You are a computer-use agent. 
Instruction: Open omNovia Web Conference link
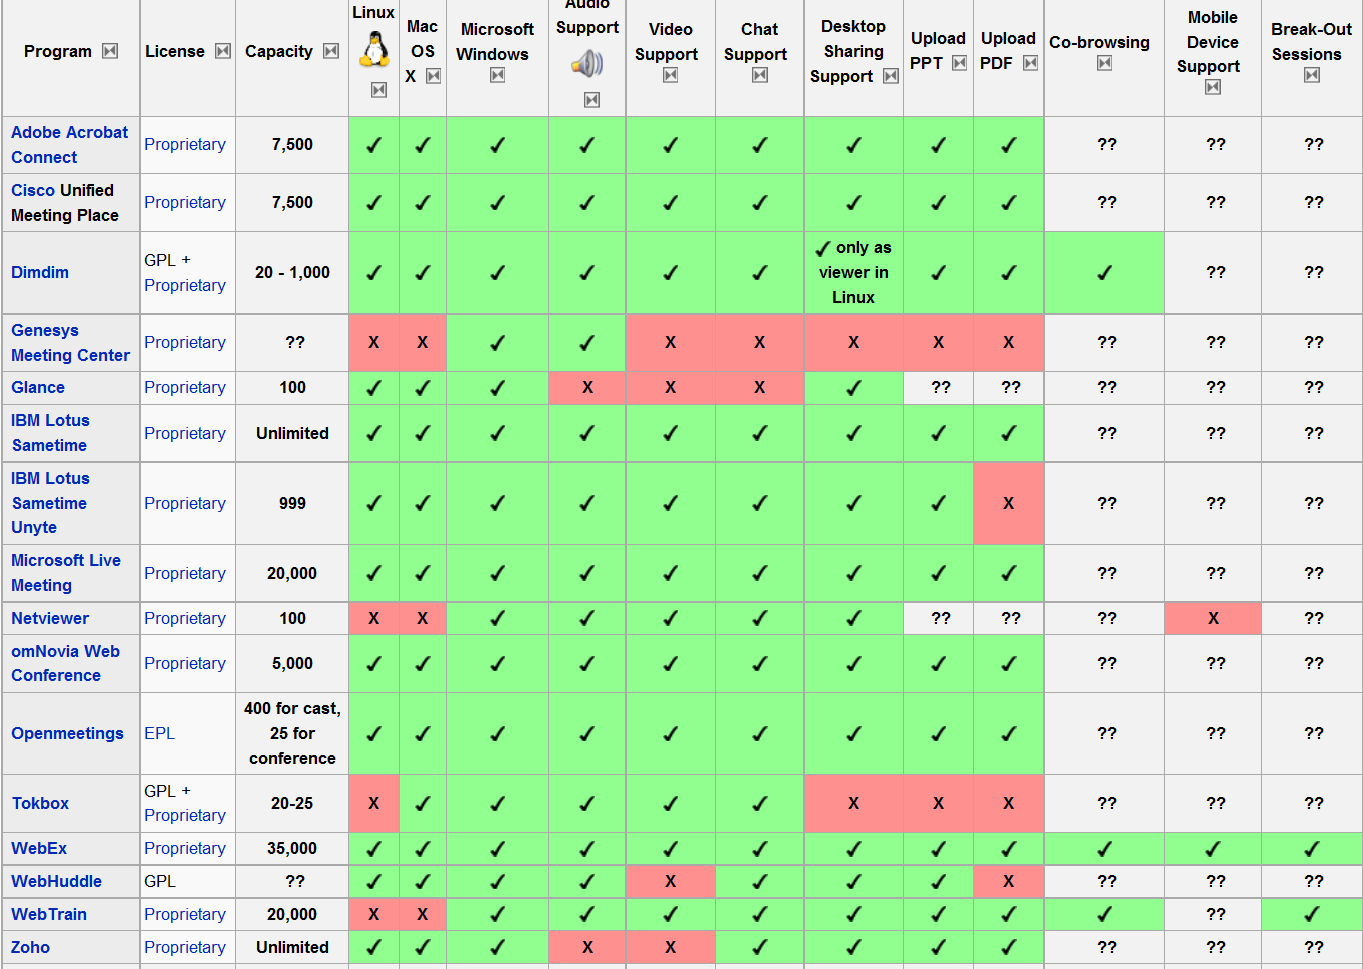point(65,663)
